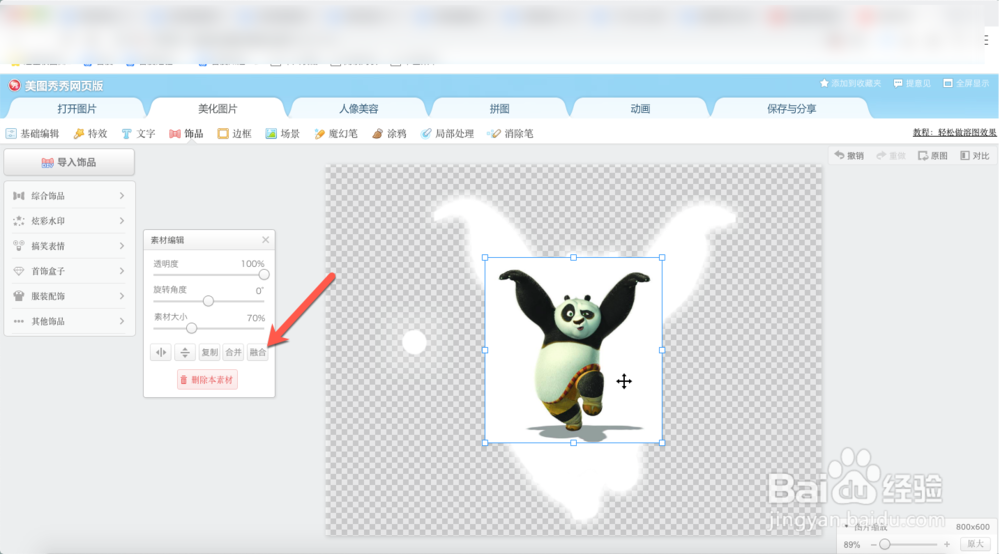
Task: Click the 800x600 image size text
Action: pos(973,527)
